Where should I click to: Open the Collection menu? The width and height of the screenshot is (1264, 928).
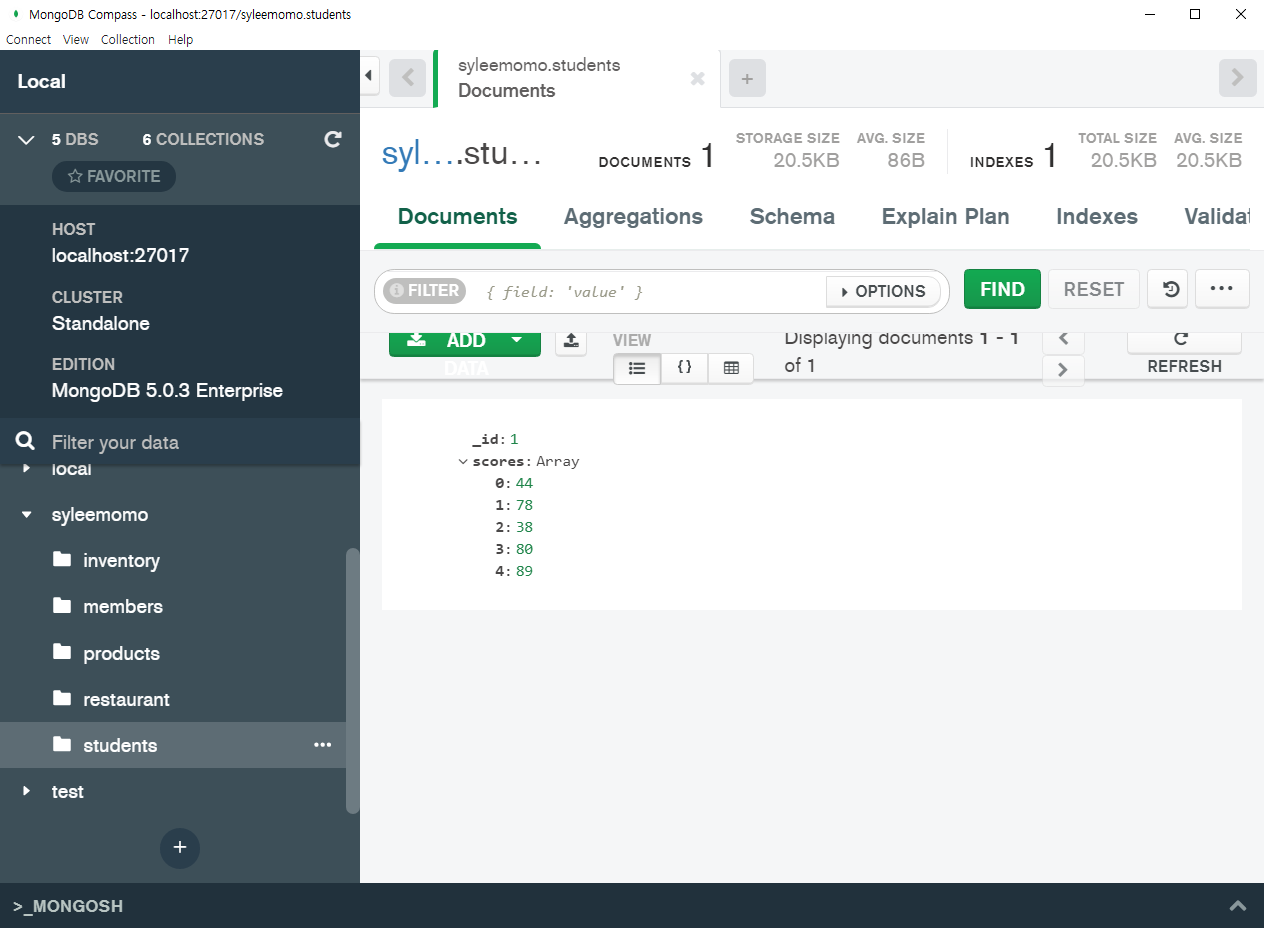pos(128,40)
